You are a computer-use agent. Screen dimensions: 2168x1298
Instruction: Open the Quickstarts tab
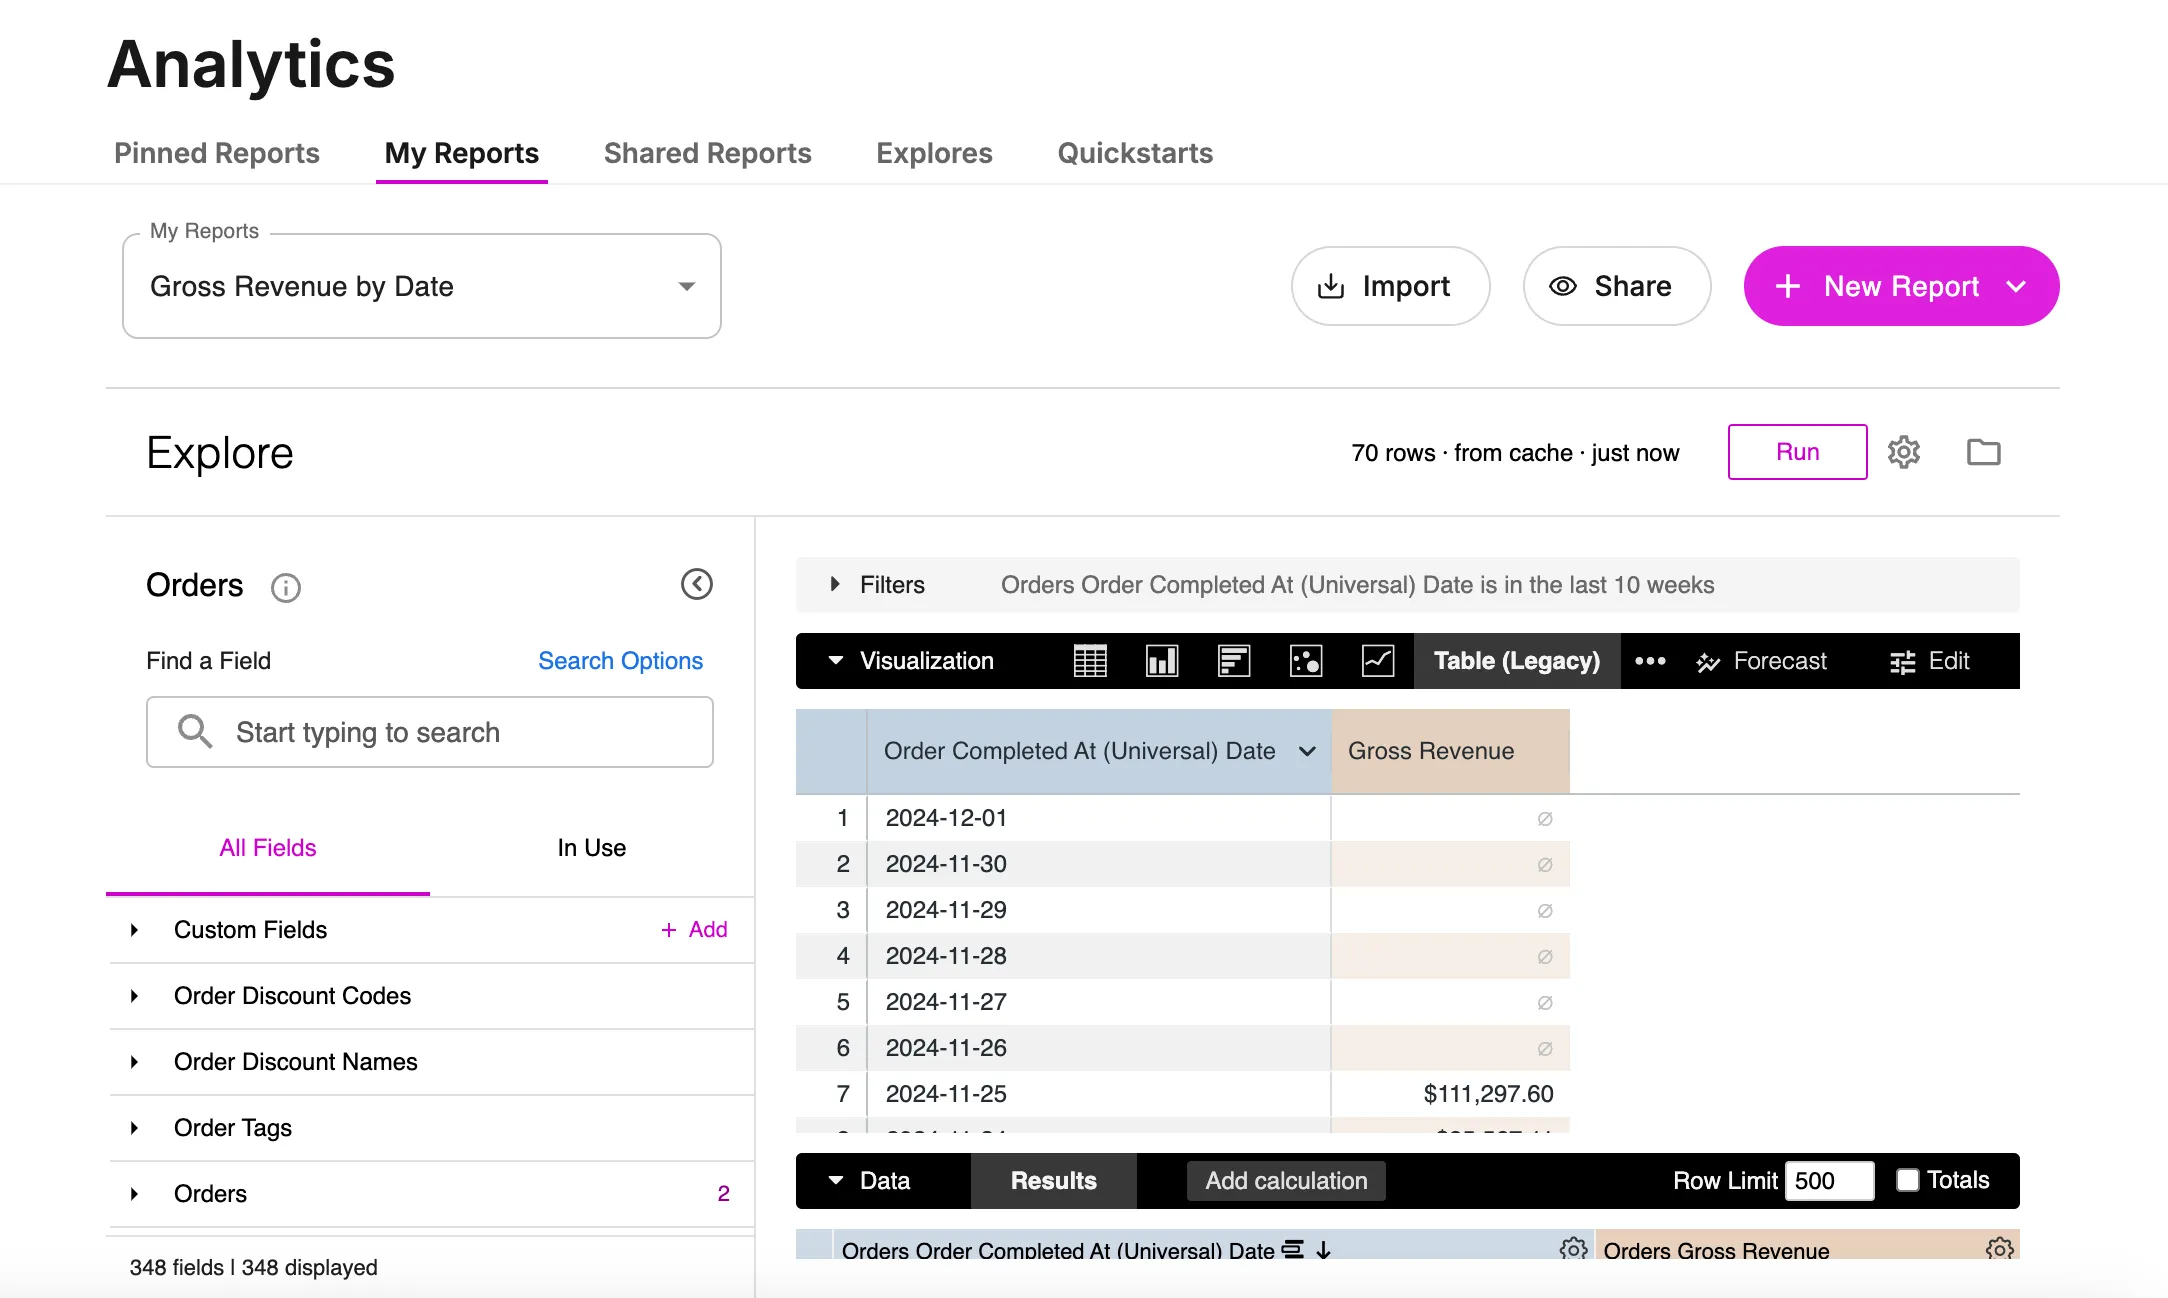pos(1135,153)
